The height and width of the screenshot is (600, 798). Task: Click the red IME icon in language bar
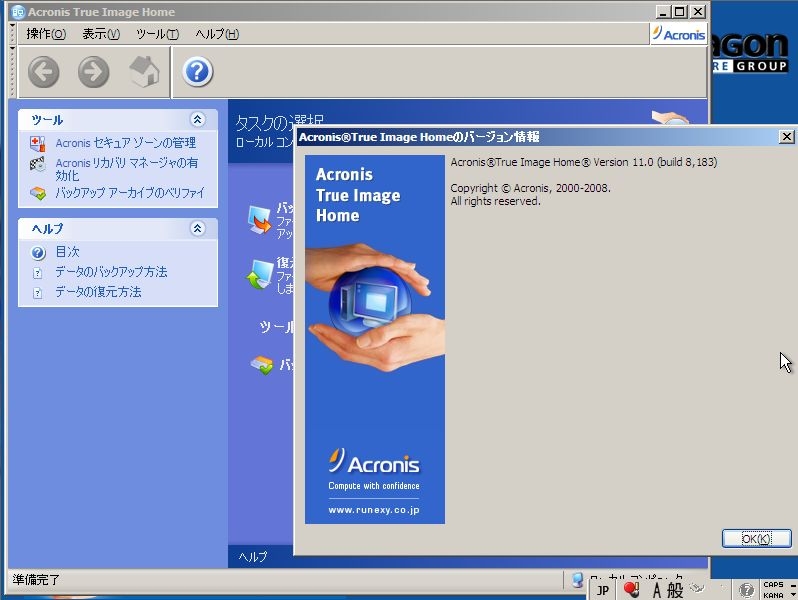[632, 589]
